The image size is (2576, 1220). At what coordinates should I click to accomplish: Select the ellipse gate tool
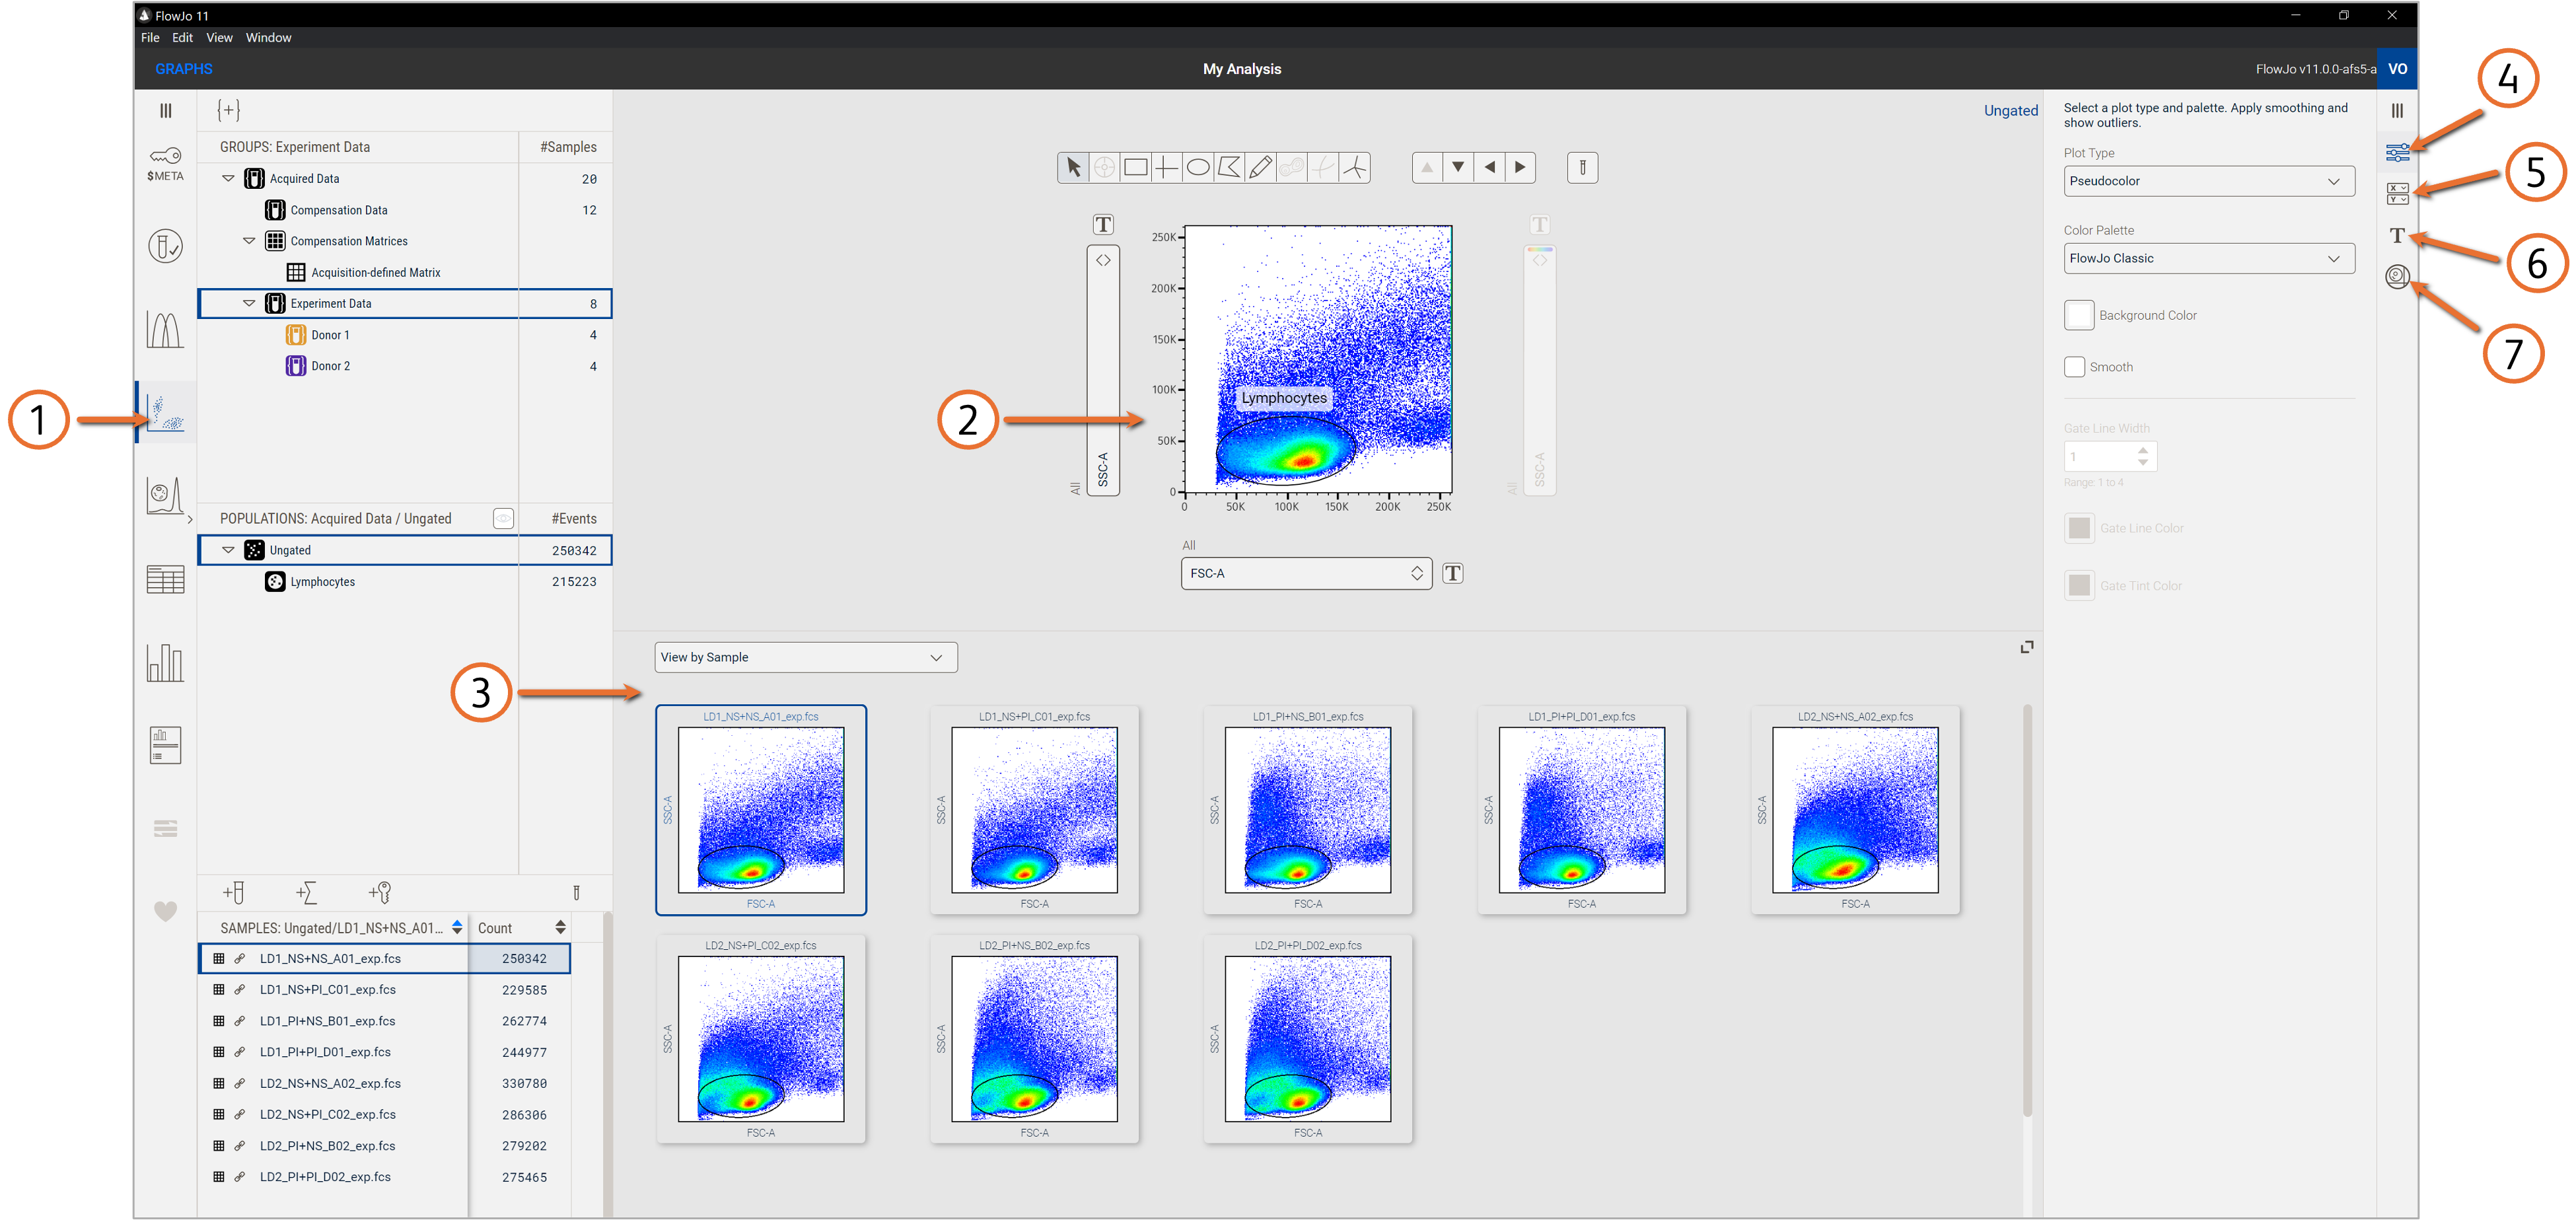(x=1198, y=168)
